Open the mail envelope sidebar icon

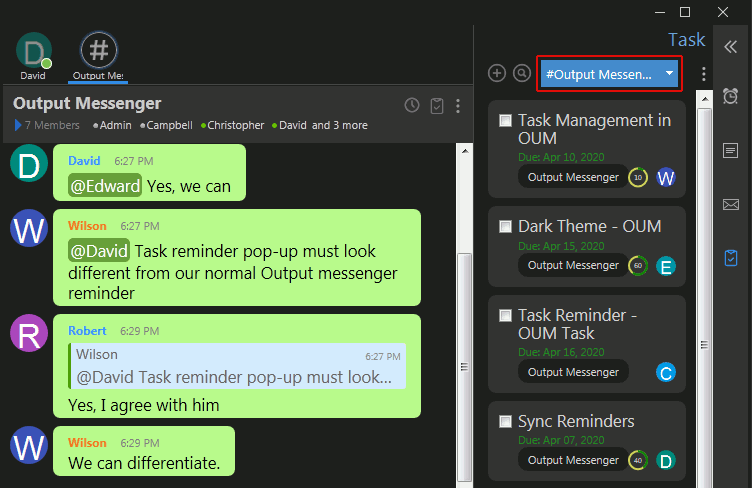point(730,205)
